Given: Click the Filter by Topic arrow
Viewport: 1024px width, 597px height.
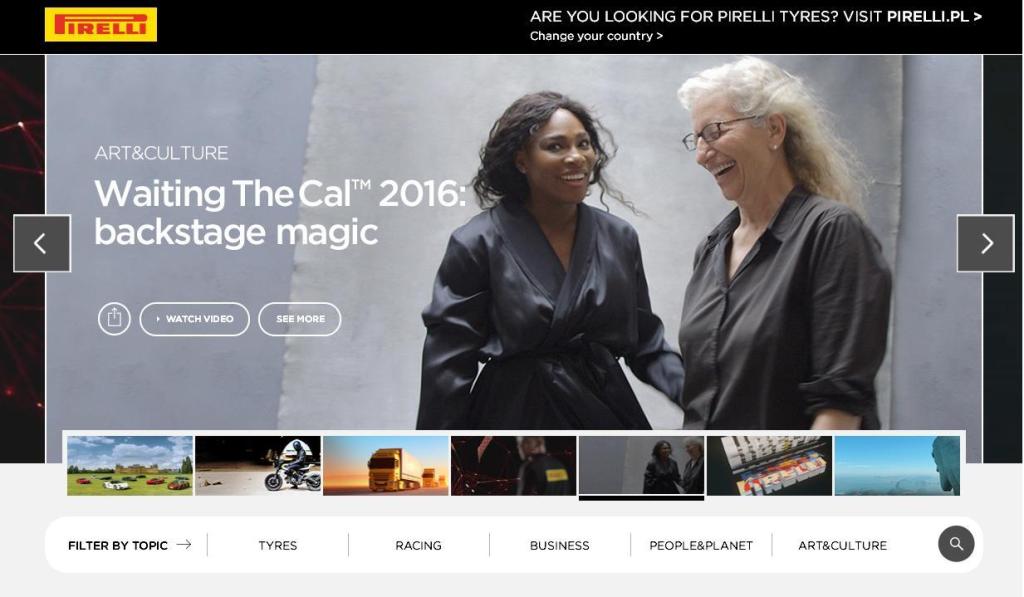Looking at the screenshot, I should coord(184,544).
